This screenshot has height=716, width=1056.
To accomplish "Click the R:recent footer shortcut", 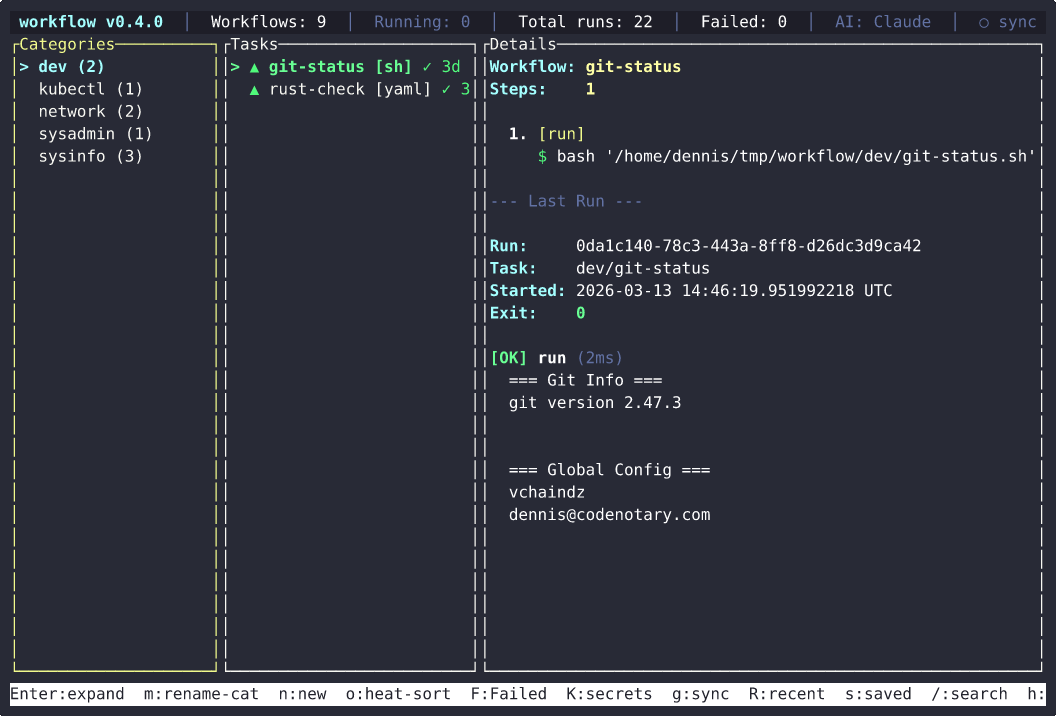I will tap(787, 694).
